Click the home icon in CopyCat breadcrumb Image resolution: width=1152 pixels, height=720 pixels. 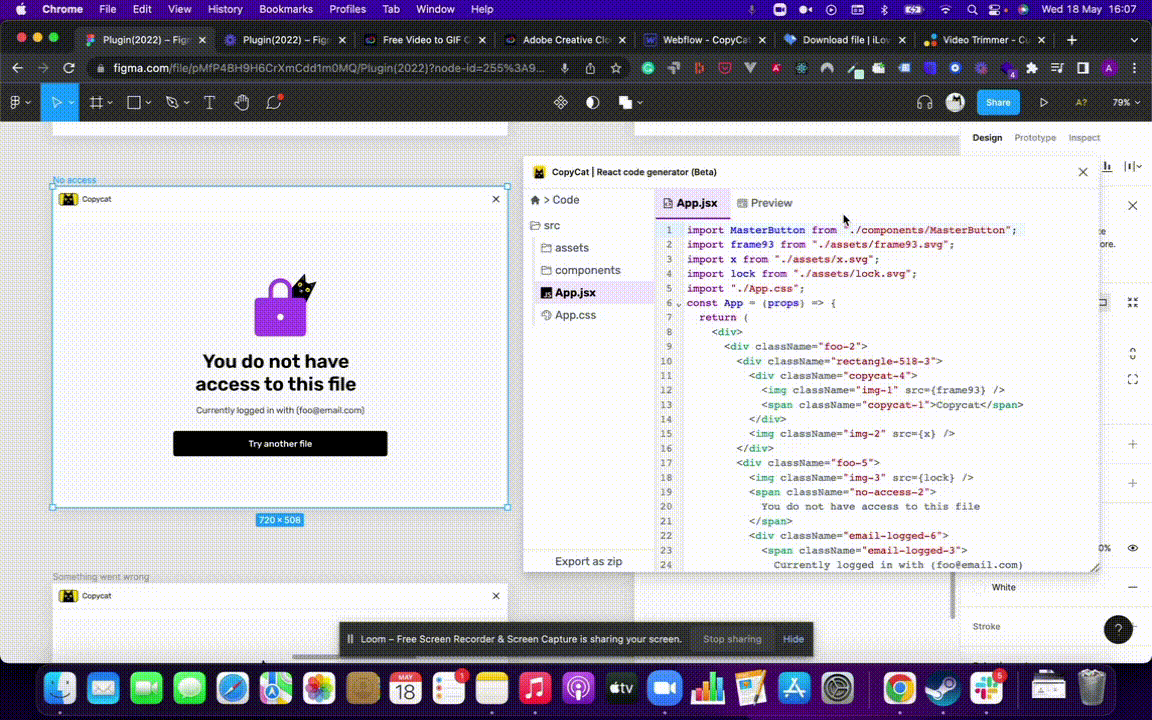[x=535, y=200]
